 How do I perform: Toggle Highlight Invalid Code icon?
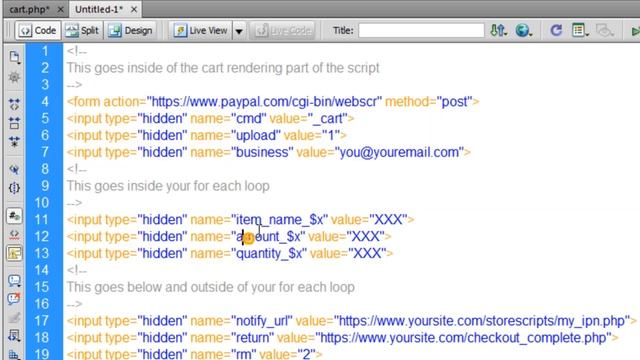[x=14, y=234]
